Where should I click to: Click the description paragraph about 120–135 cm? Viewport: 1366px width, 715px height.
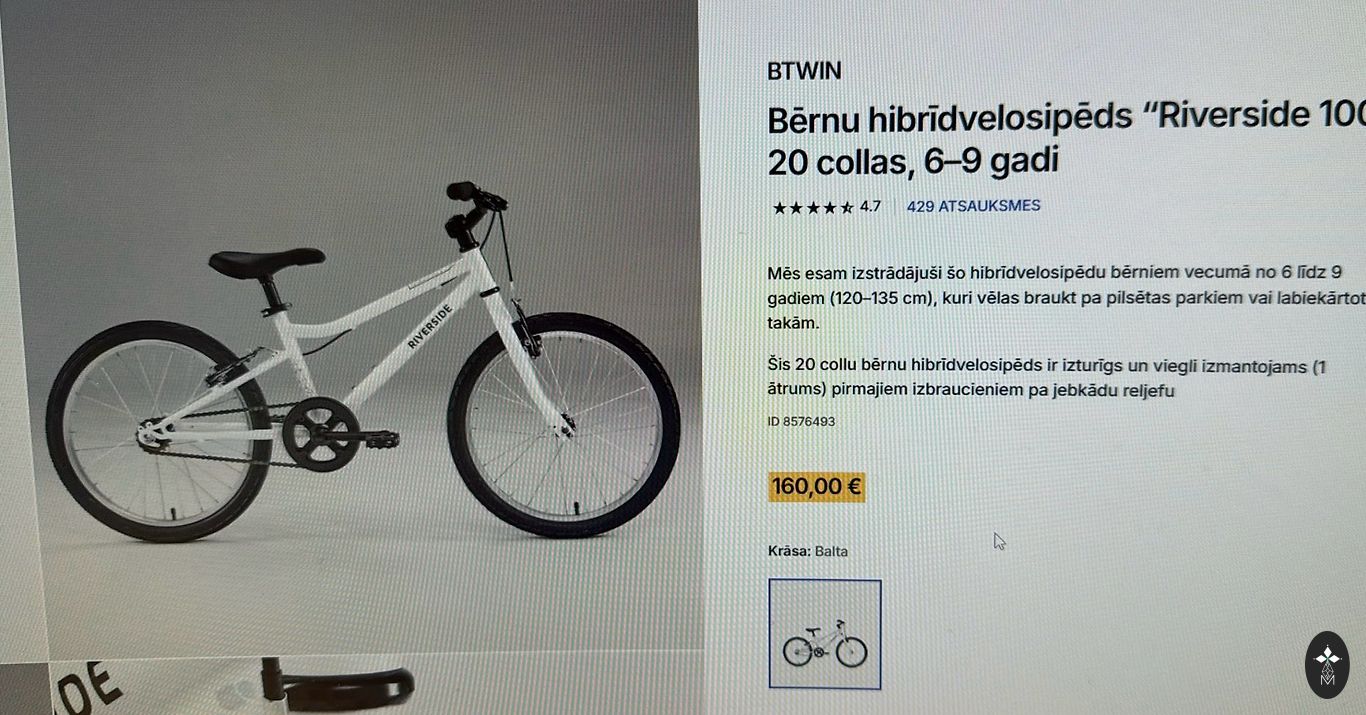click(x=1066, y=298)
